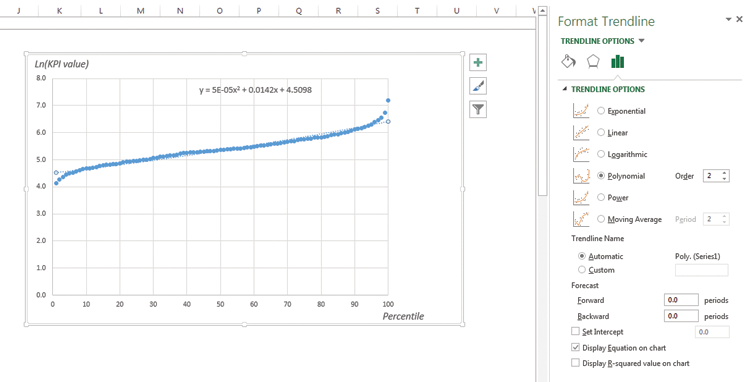The image size is (750, 382).
Task: Click the highest data point near 7.0
Action: [388, 100]
